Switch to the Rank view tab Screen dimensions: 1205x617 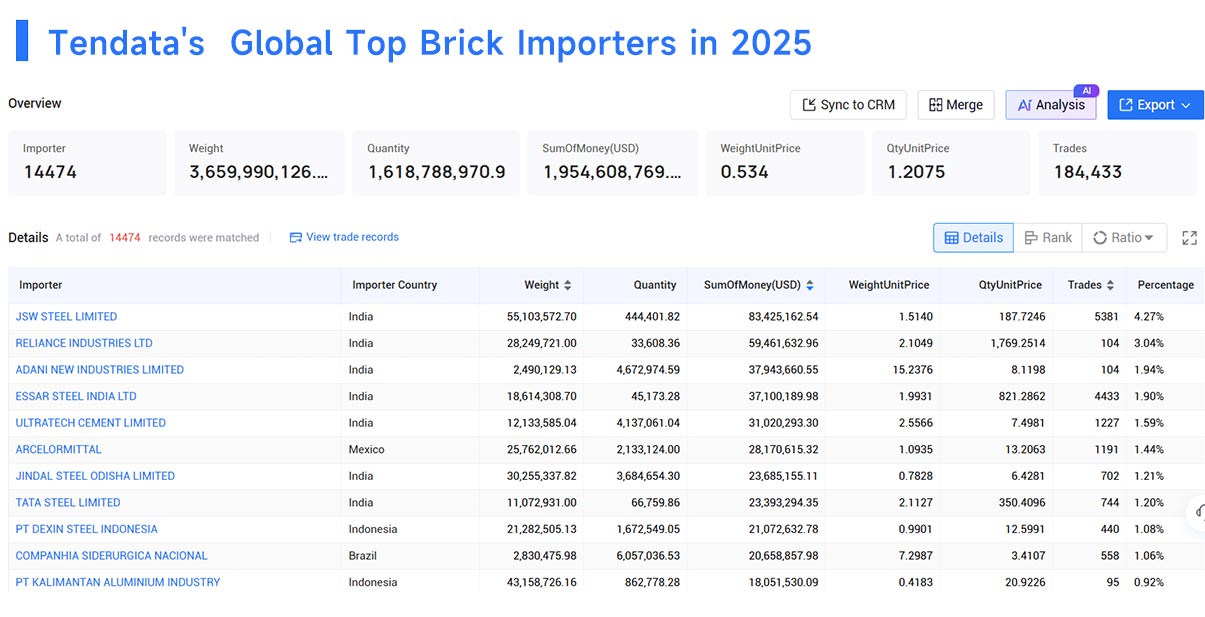[x=1048, y=238]
